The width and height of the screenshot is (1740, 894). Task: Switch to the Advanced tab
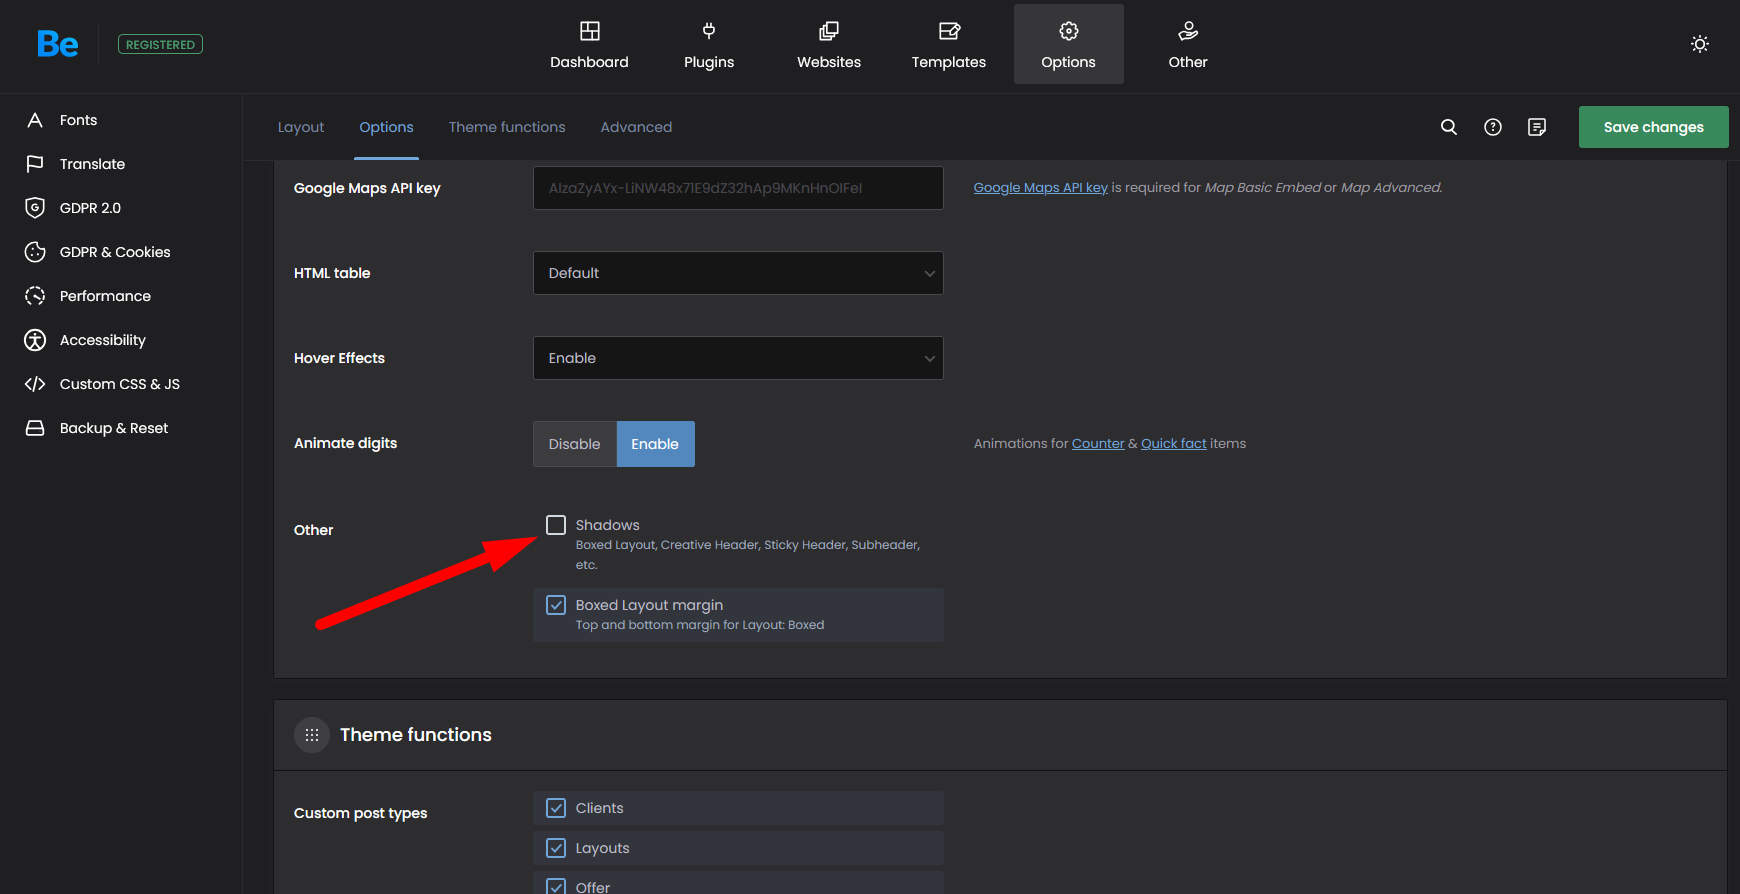tap(636, 127)
